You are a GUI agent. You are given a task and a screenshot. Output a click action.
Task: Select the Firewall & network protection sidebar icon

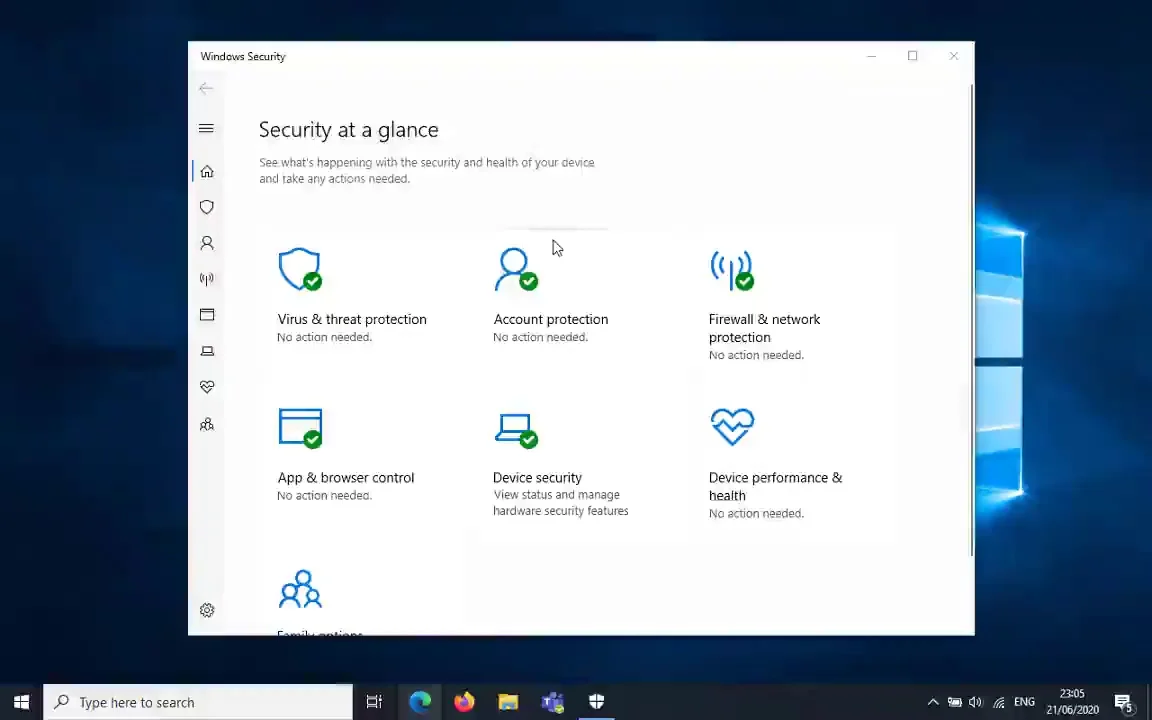pyautogui.click(x=206, y=279)
